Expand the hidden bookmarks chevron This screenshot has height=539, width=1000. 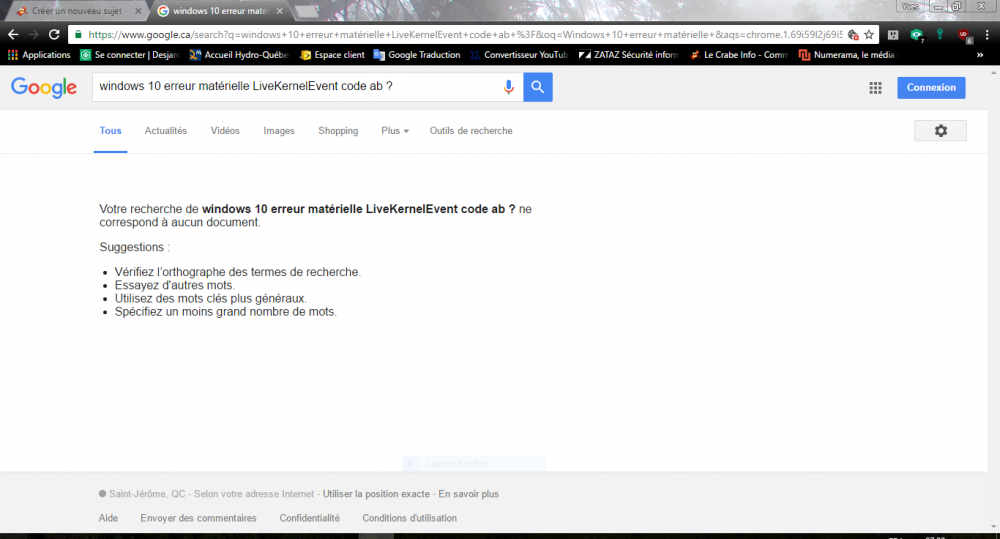(980, 55)
